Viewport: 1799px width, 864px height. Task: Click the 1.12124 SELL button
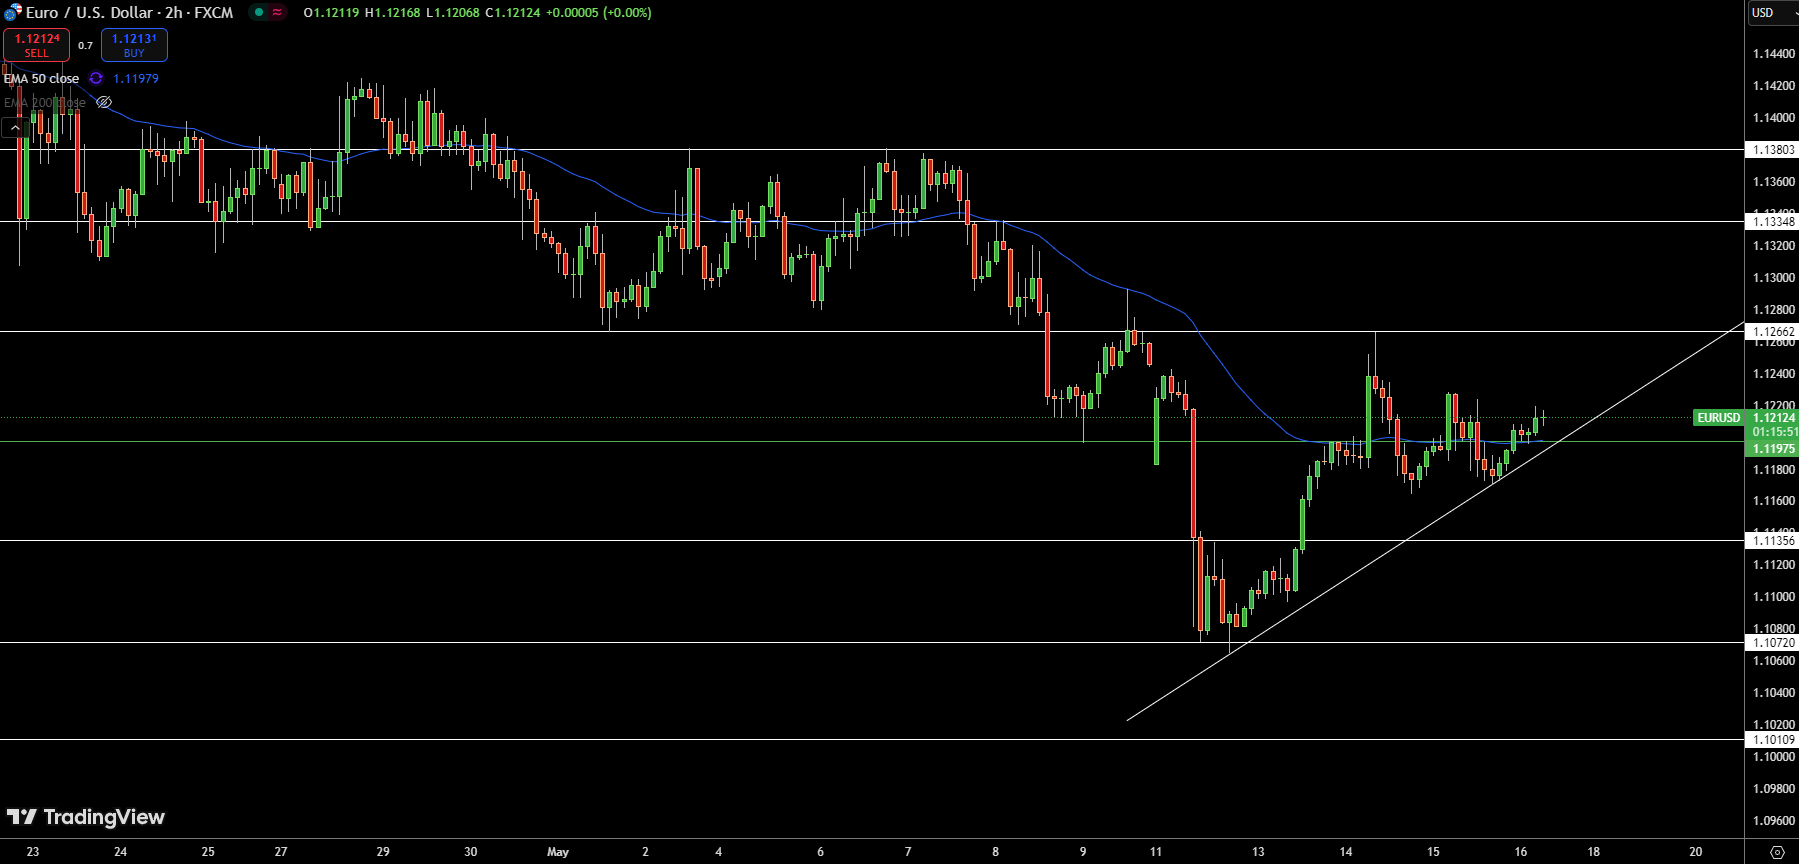(36, 45)
